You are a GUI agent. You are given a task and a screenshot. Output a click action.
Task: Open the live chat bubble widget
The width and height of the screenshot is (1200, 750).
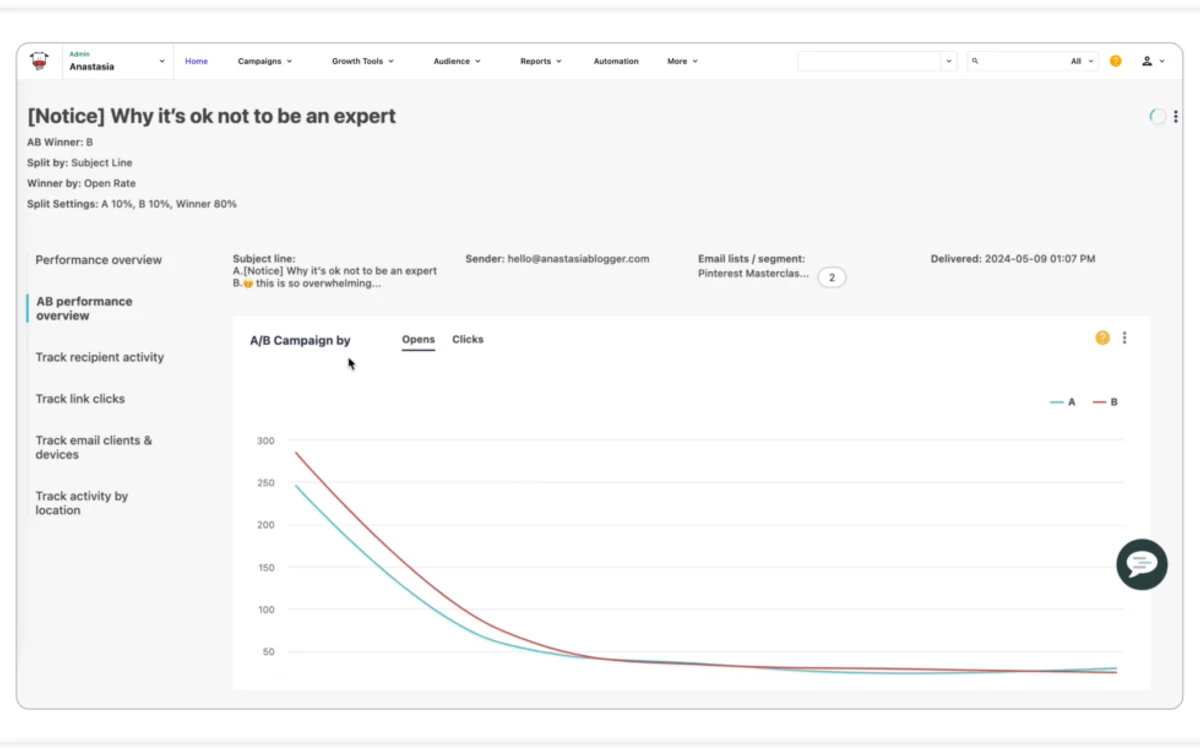click(1142, 564)
